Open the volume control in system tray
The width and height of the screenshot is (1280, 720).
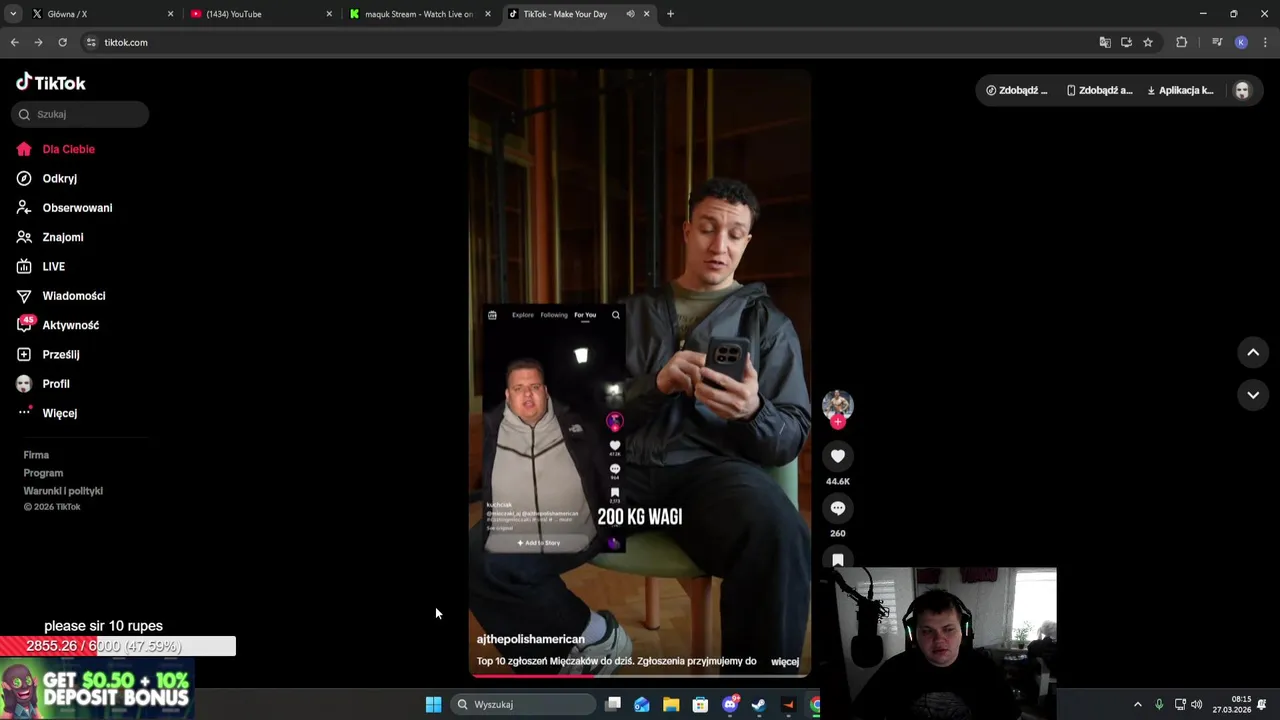1196,704
